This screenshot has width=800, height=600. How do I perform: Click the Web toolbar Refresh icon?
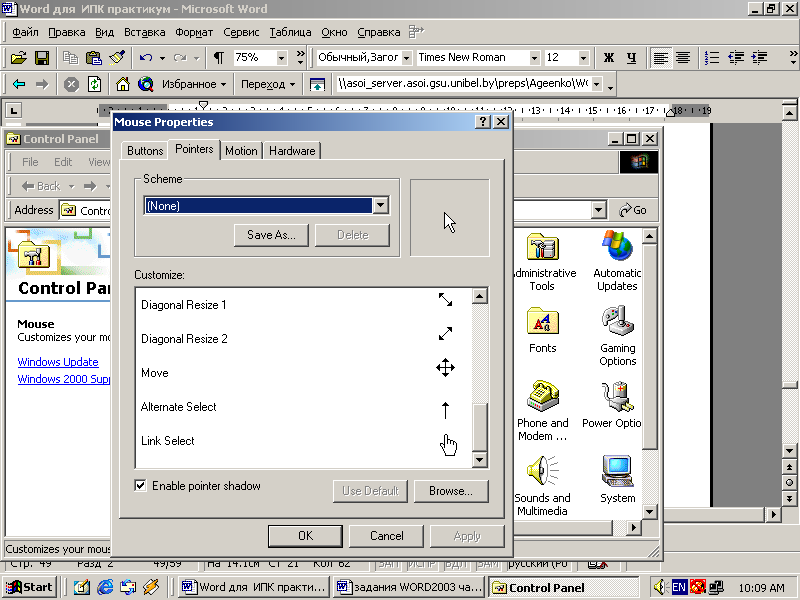pos(94,84)
